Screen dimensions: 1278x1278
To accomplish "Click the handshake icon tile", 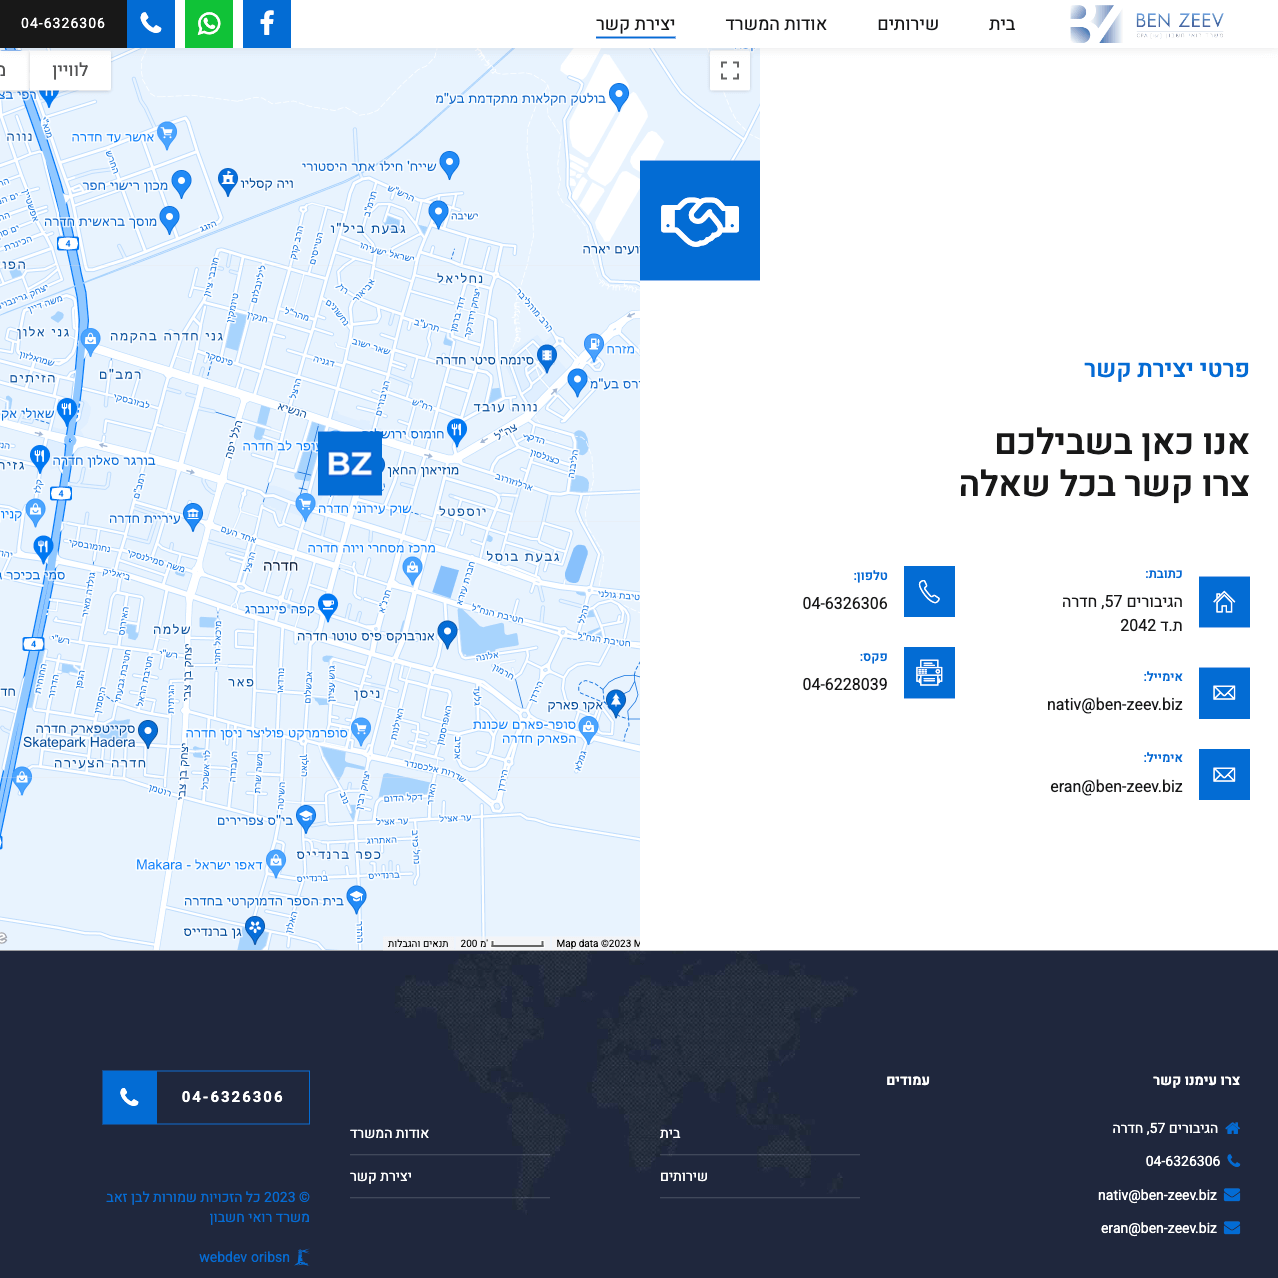I will tap(700, 220).
